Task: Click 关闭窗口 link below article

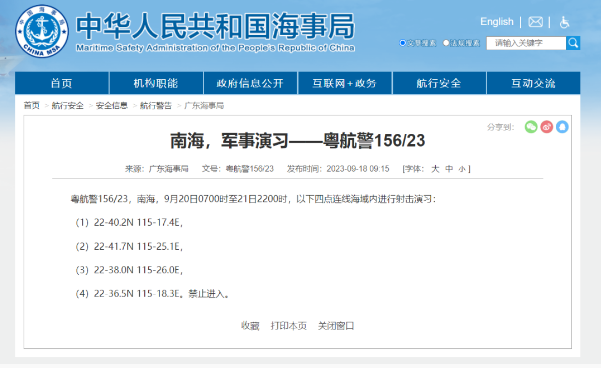Action: point(336,326)
